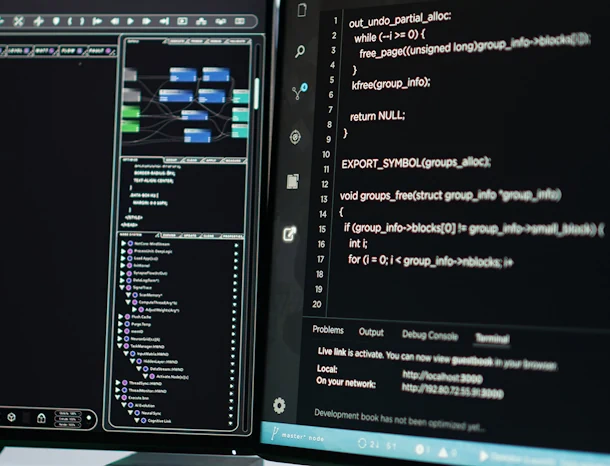The image size is (610, 466).
Task: Click the node graph panel's vertical scrollbar thumb
Action: point(256,93)
